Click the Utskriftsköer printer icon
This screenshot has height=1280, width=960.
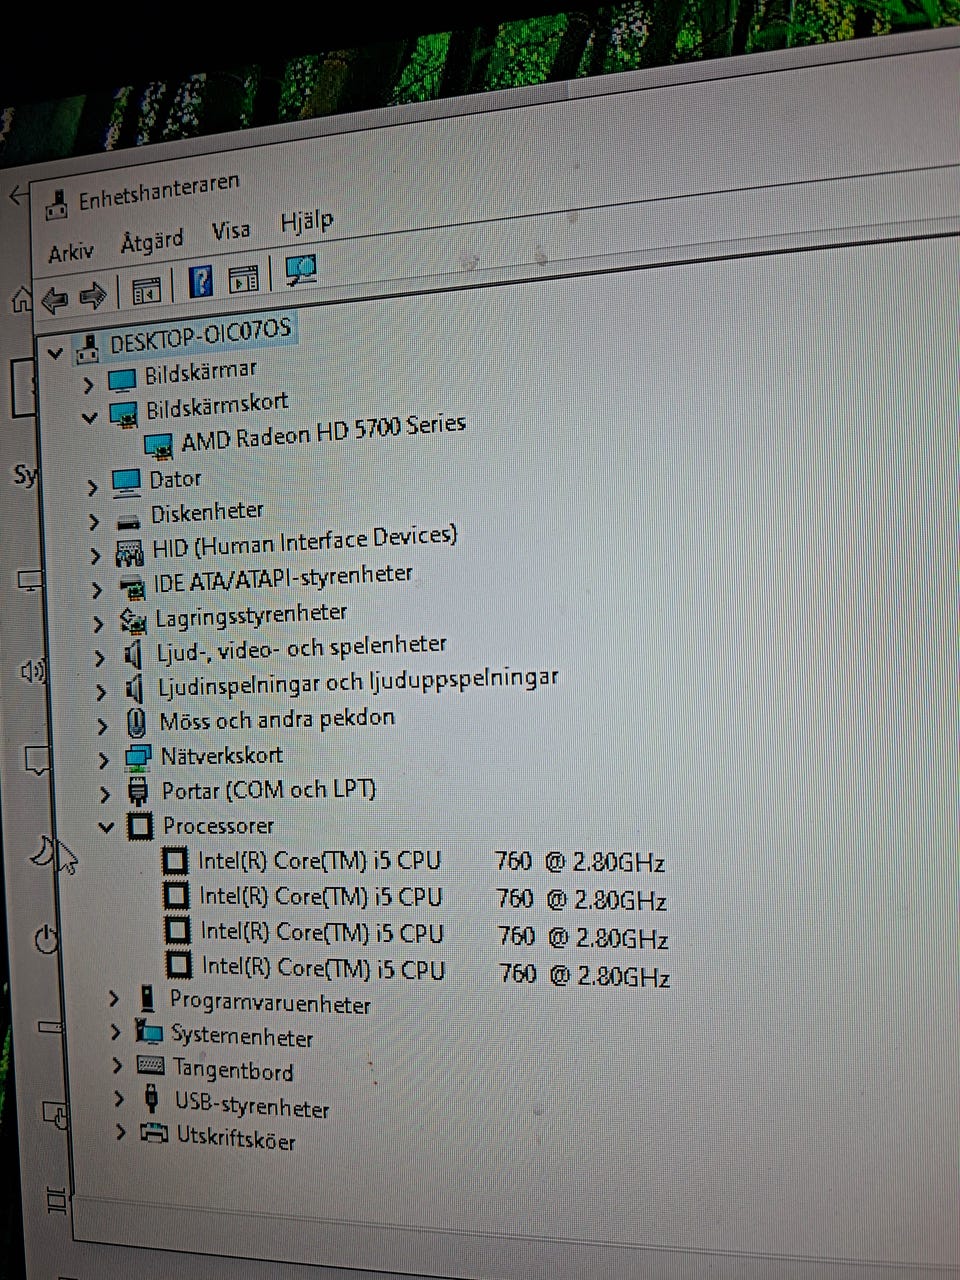point(153,1134)
